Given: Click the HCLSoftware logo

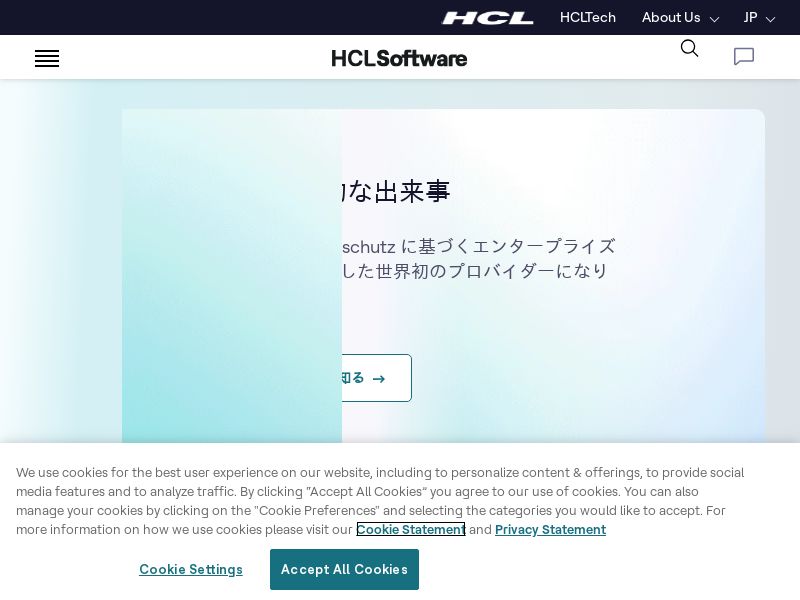Looking at the screenshot, I should (399, 58).
